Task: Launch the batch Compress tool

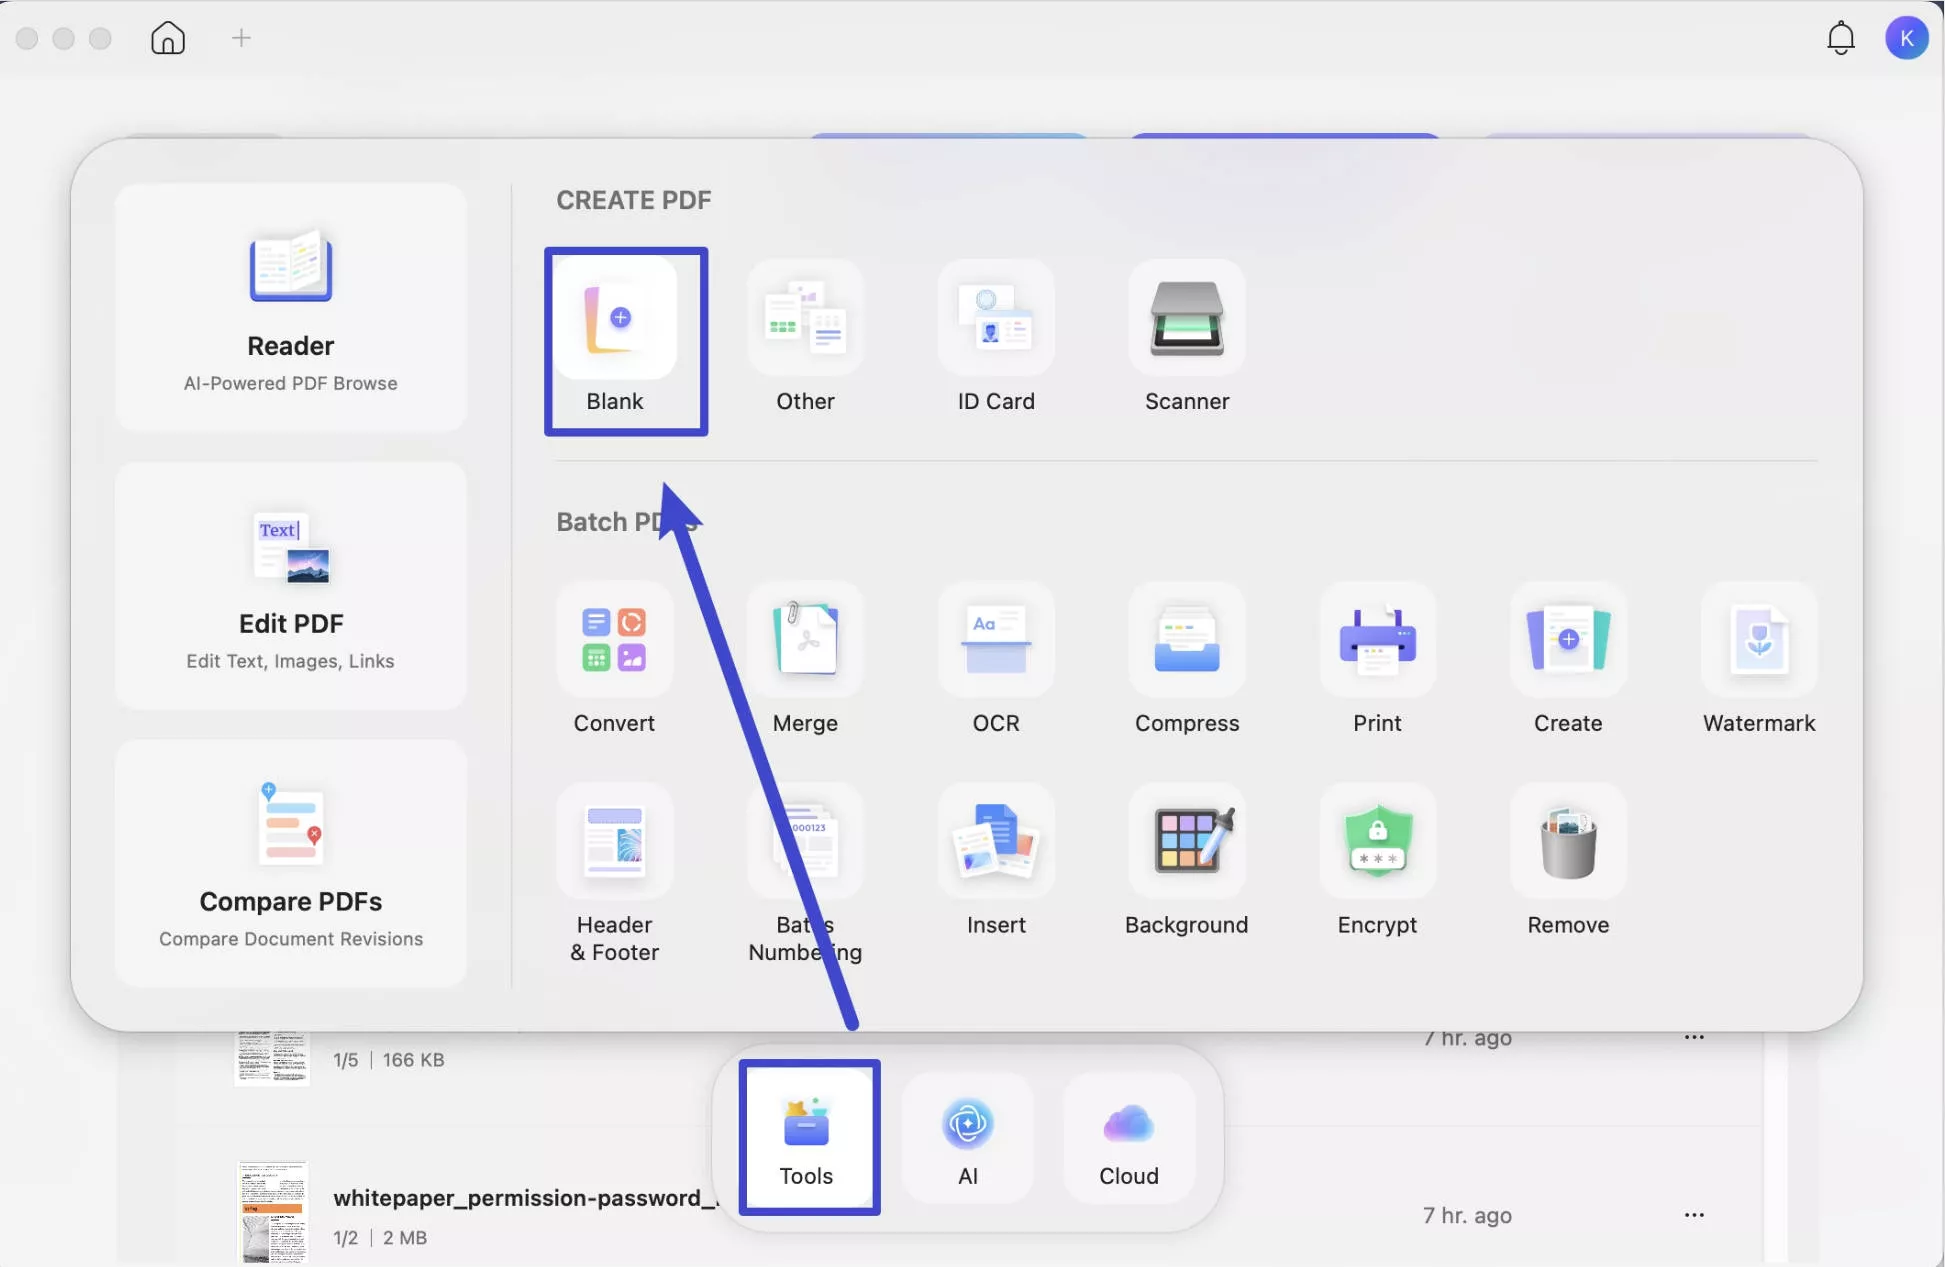Action: pyautogui.click(x=1186, y=641)
